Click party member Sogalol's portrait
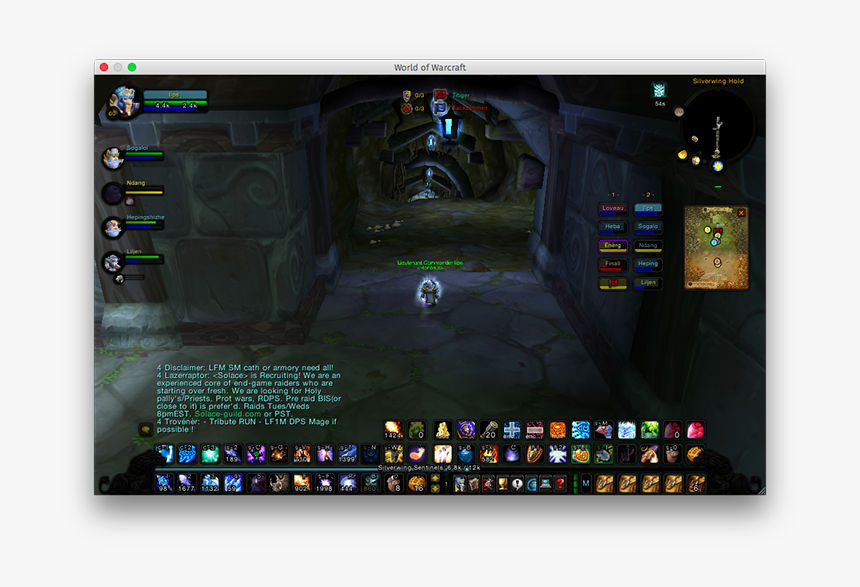Image resolution: width=860 pixels, height=587 pixels. (x=113, y=159)
